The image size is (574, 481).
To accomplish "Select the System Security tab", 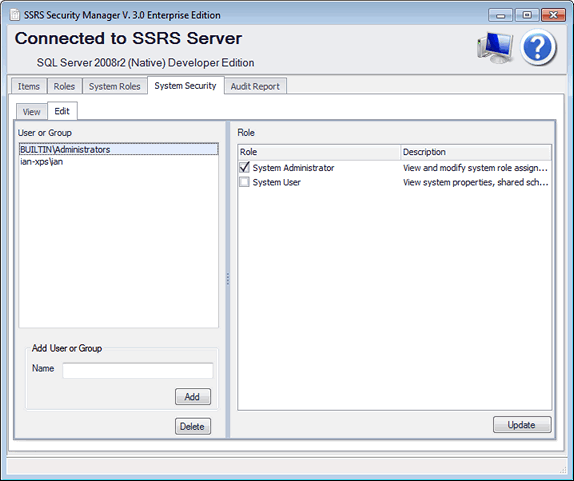I will pyautogui.click(x=186, y=86).
